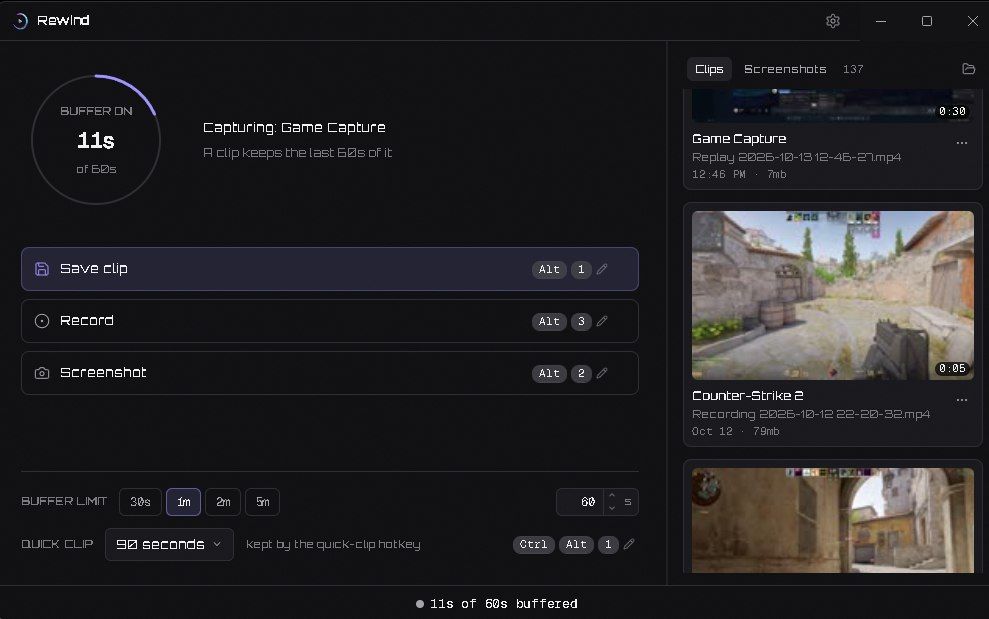This screenshot has height=619, width=989.
Task: Switch to the Clips tab
Action: [709, 69]
